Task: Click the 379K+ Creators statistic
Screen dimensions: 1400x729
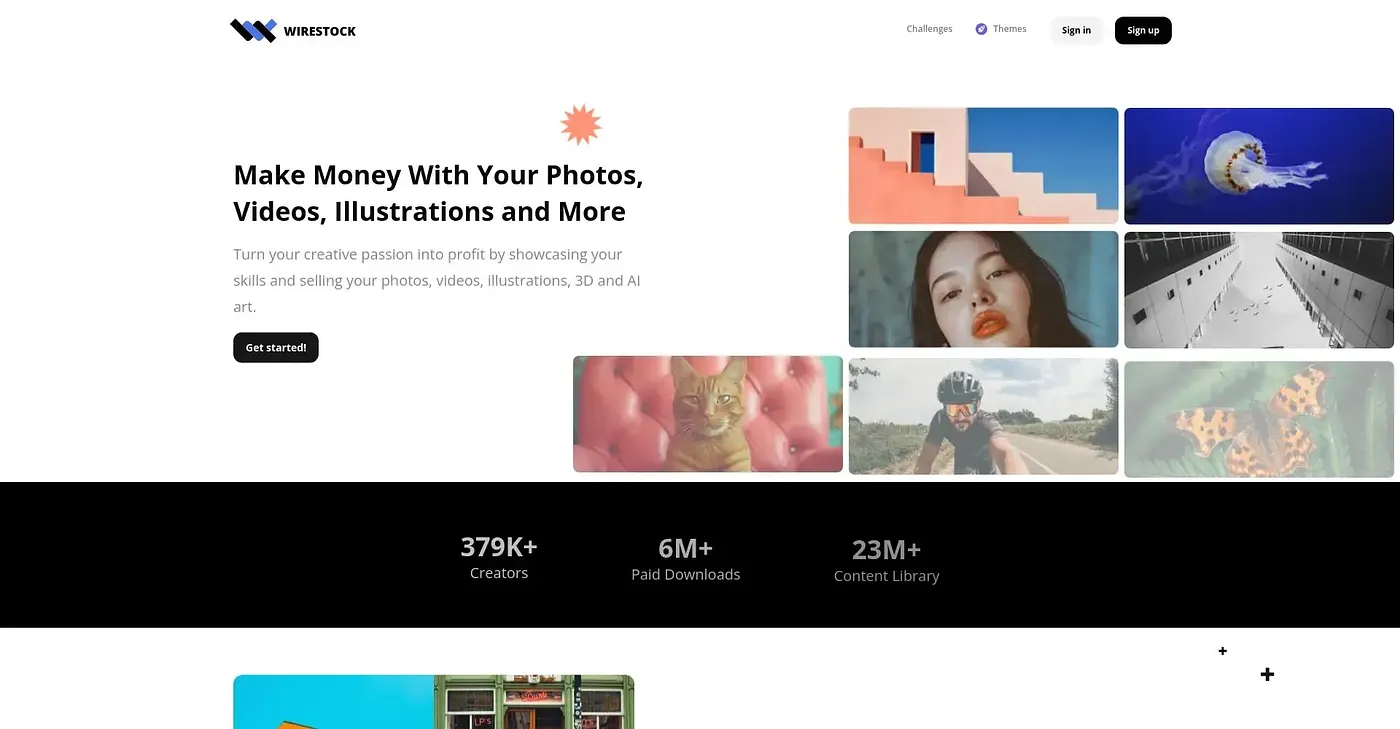Action: pos(499,557)
